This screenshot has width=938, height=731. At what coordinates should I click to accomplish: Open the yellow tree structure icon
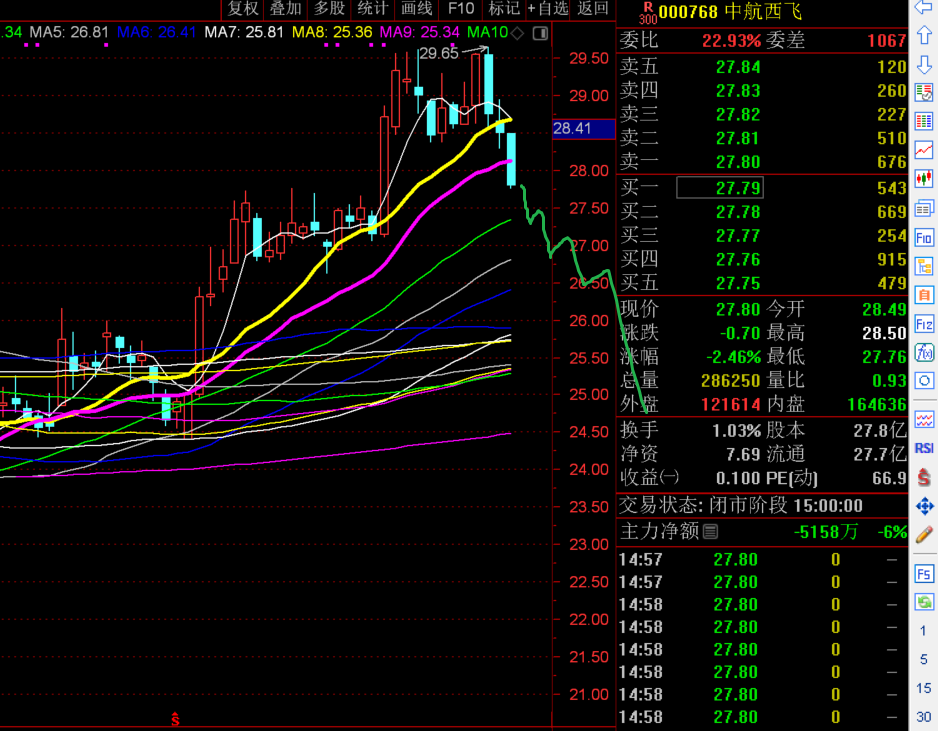[924, 266]
